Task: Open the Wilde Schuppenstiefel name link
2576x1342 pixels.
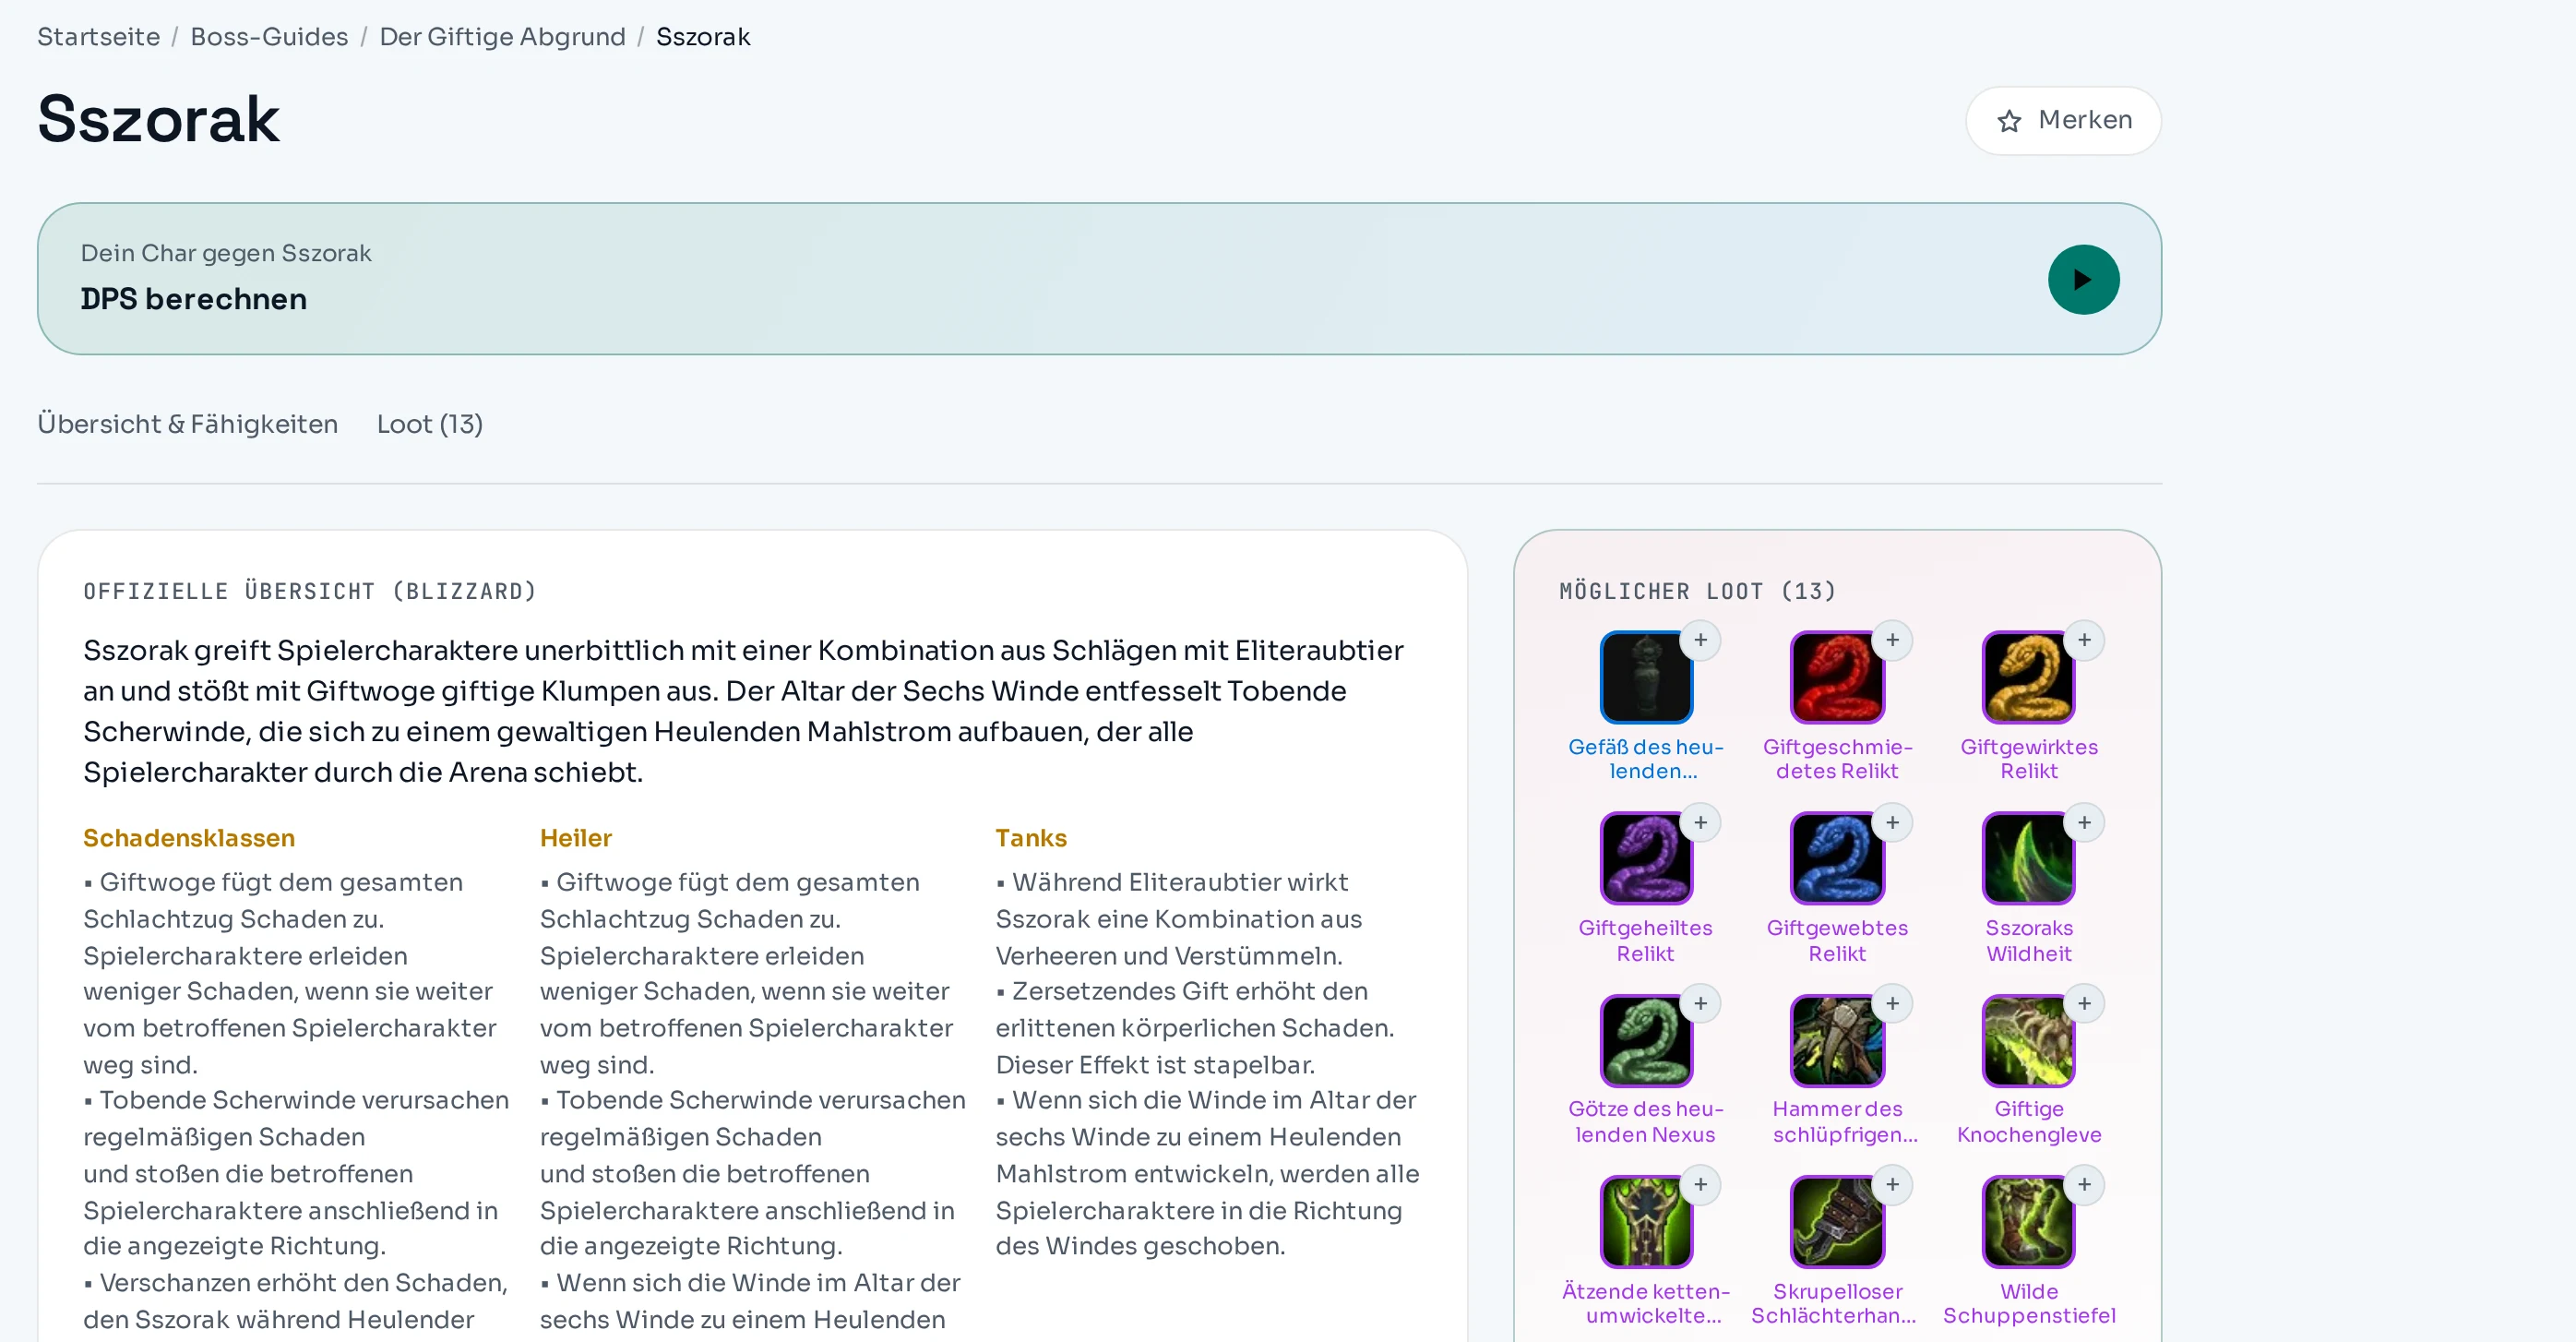Action: click(2028, 1303)
